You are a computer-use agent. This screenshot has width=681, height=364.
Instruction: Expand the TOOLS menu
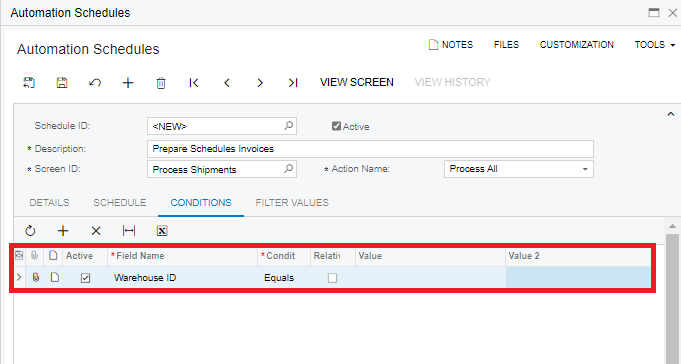[655, 45]
